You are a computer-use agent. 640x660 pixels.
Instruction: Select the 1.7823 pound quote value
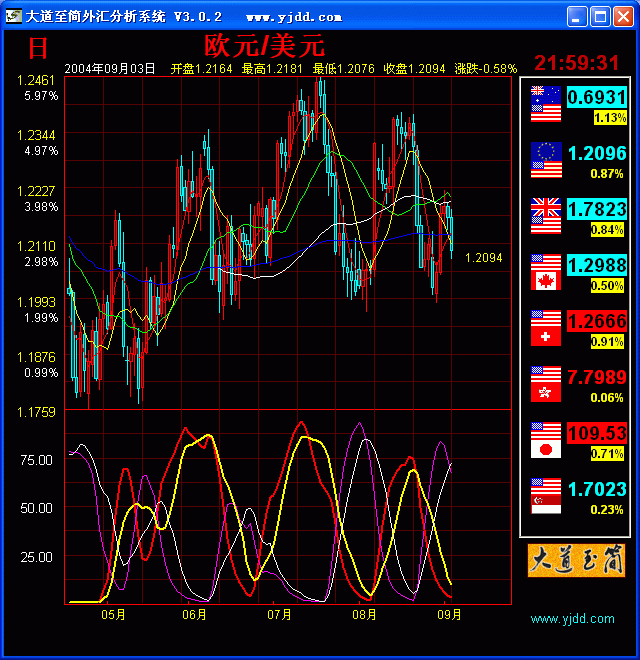(x=597, y=209)
